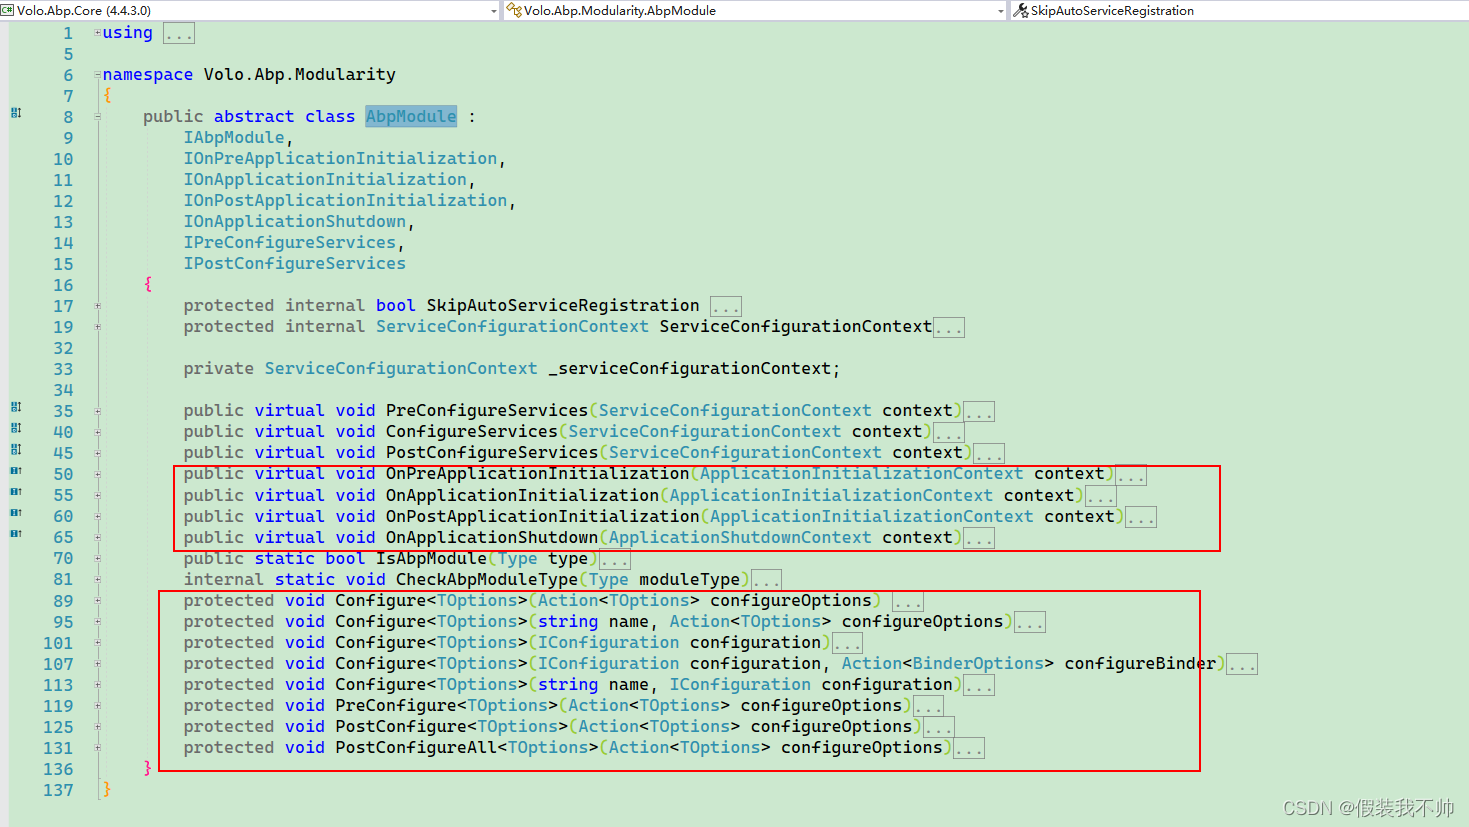The height and width of the screenshot is (827, 1469).
Task: Expand the IsAbpModule outline on line 70
Action: click(98, 558)
